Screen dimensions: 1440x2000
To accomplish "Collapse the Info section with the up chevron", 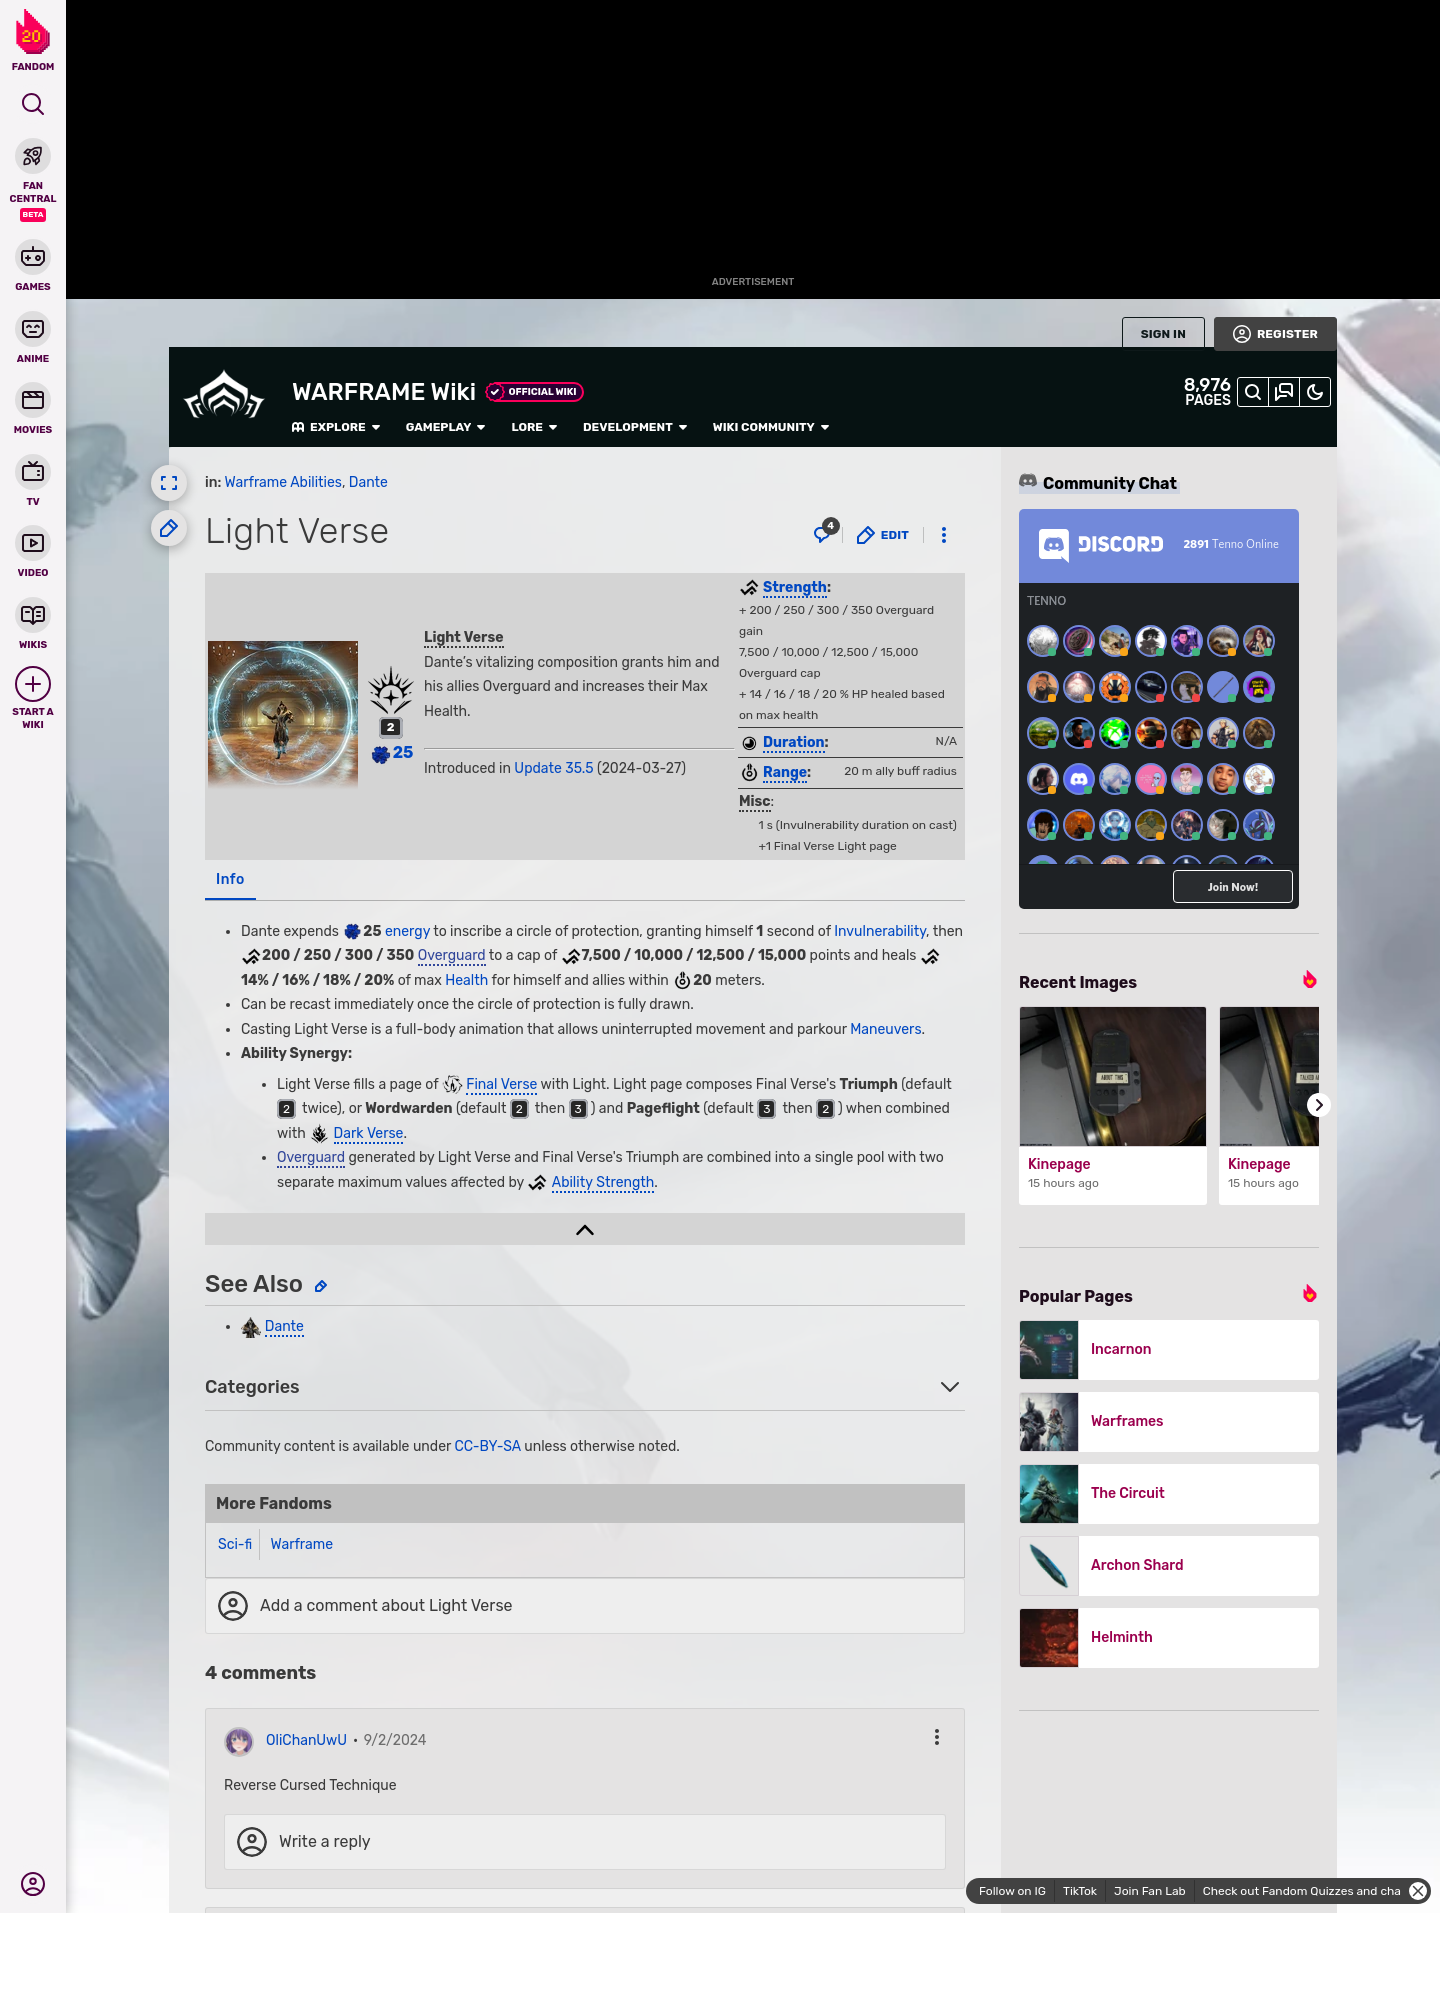I will (x=585, y=1230).
